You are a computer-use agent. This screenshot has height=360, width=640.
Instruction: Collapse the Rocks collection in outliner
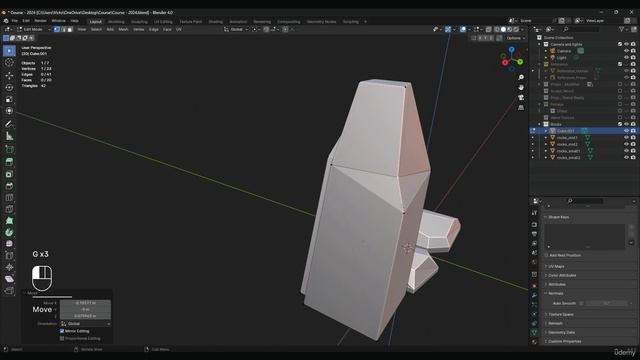[540, 124]
